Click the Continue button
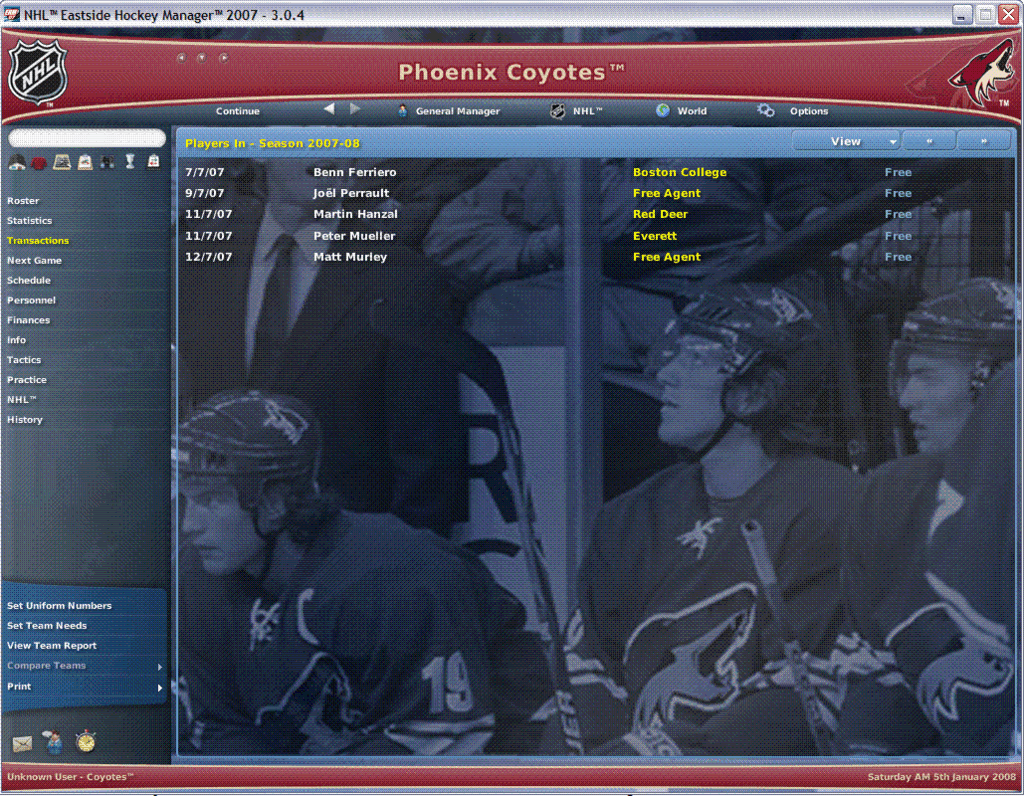 (238, 111)
